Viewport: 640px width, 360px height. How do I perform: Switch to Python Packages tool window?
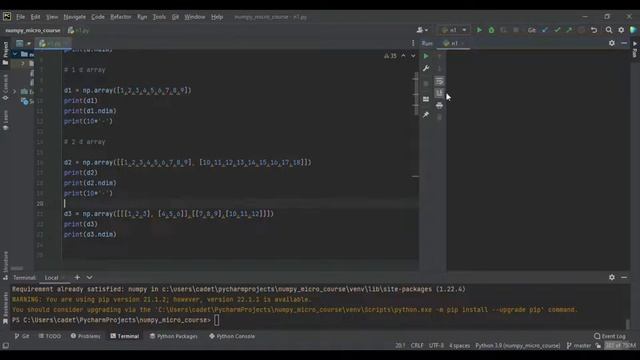click(173, 336)
